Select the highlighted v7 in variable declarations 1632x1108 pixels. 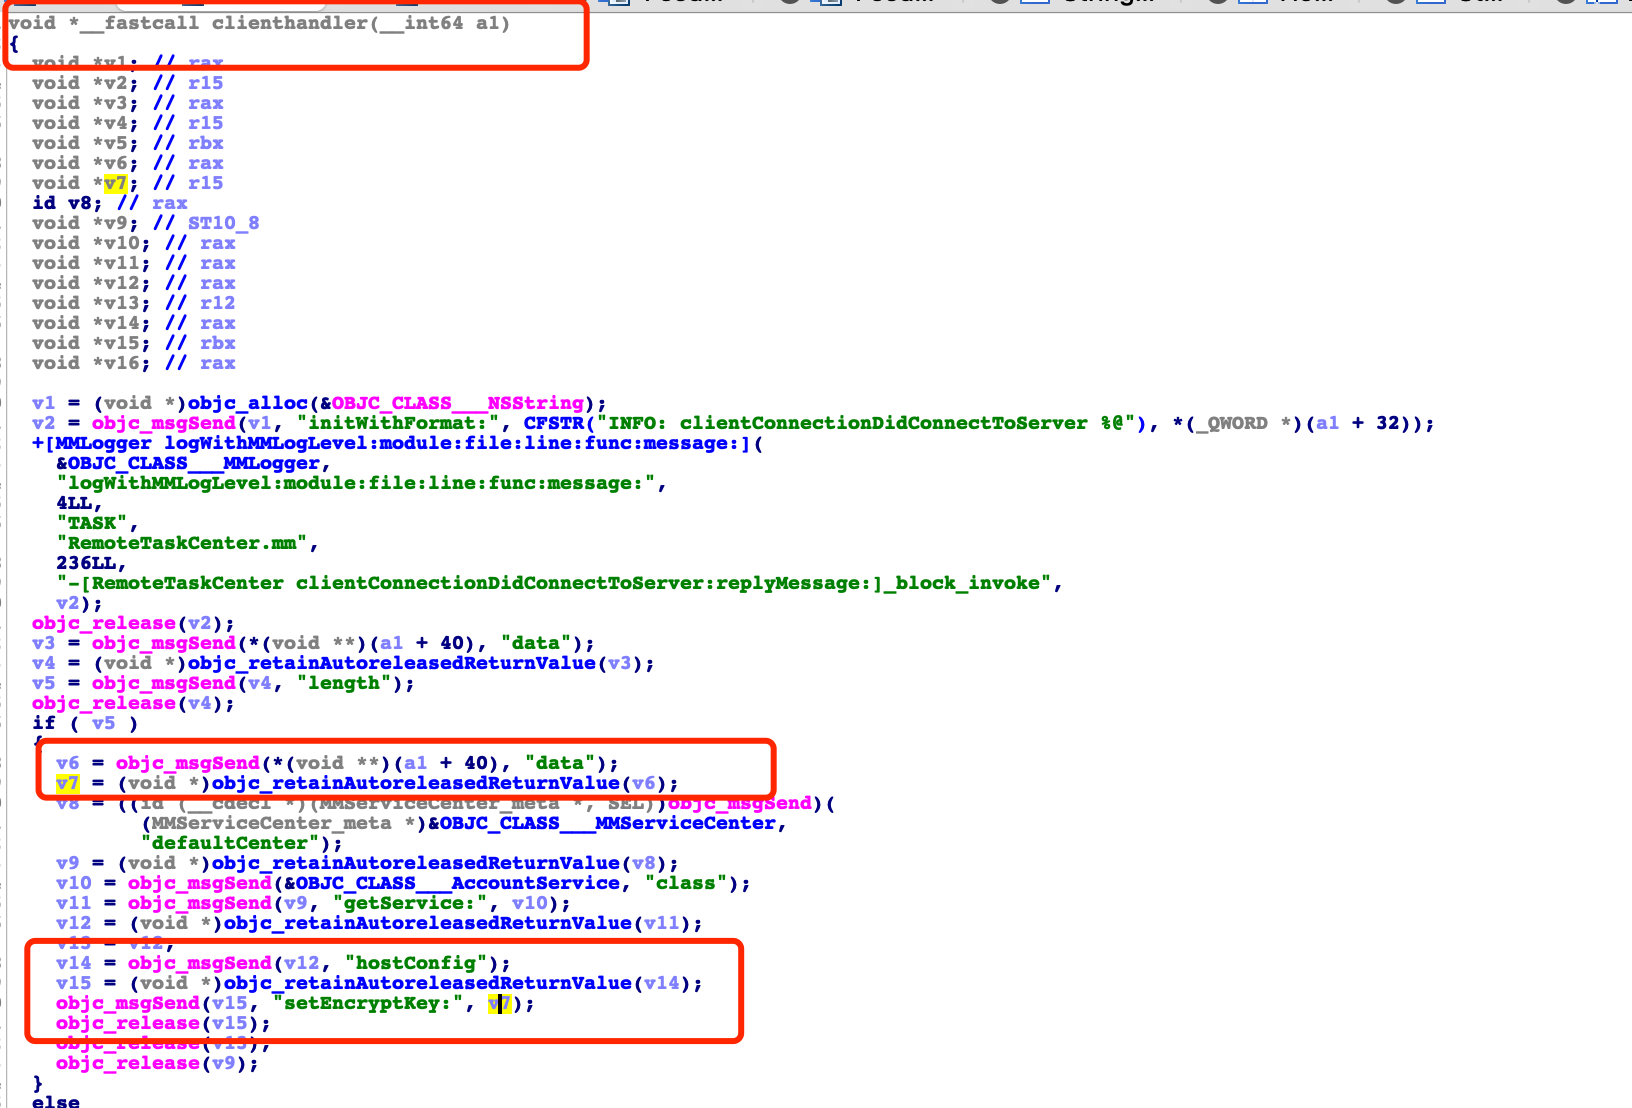coord(115,183)
